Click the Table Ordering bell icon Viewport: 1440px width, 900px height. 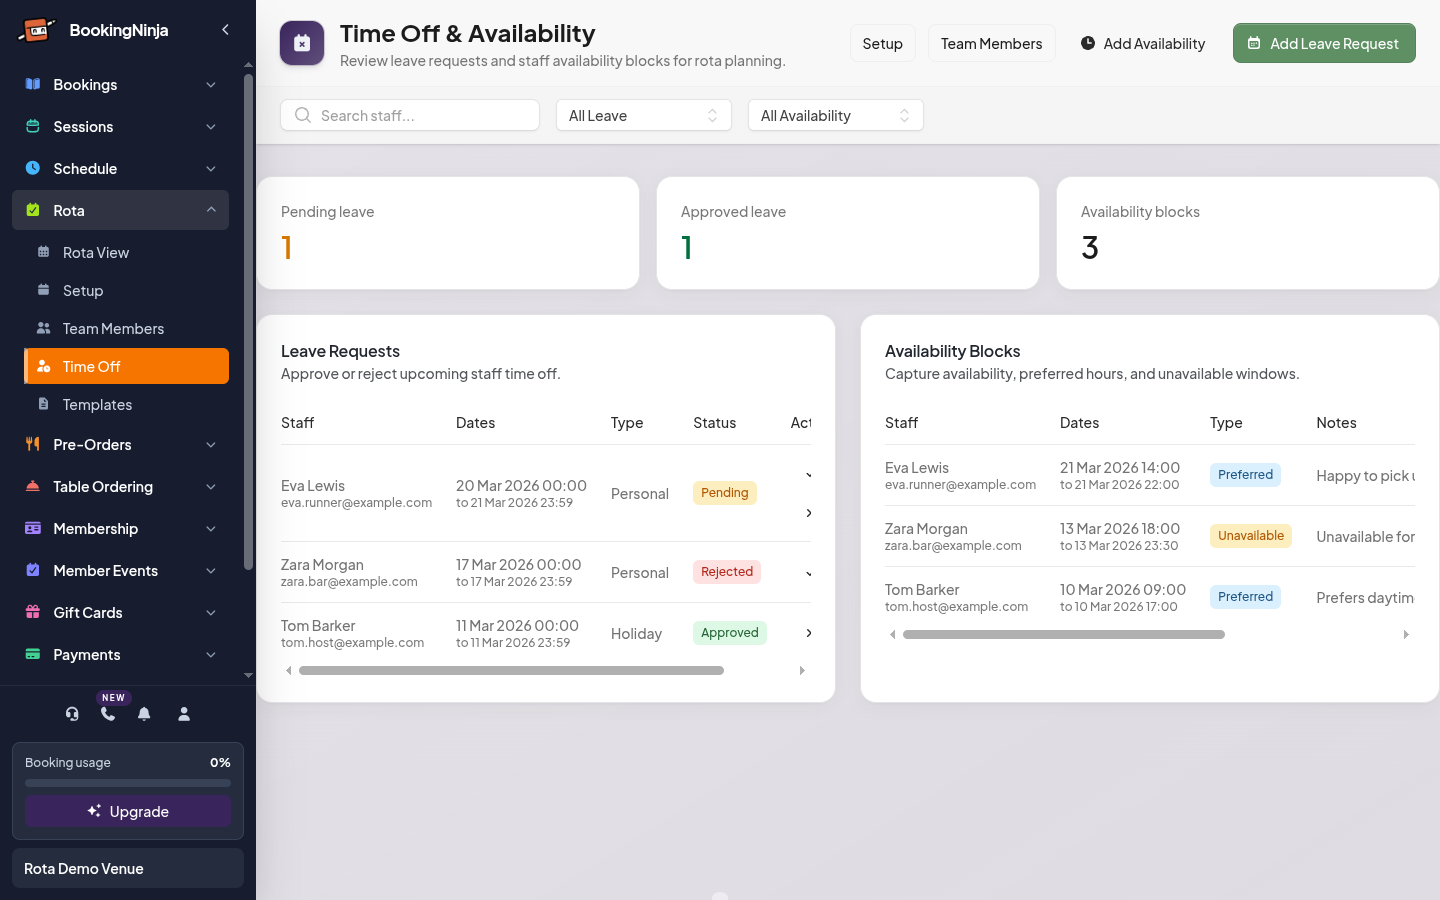33,486
